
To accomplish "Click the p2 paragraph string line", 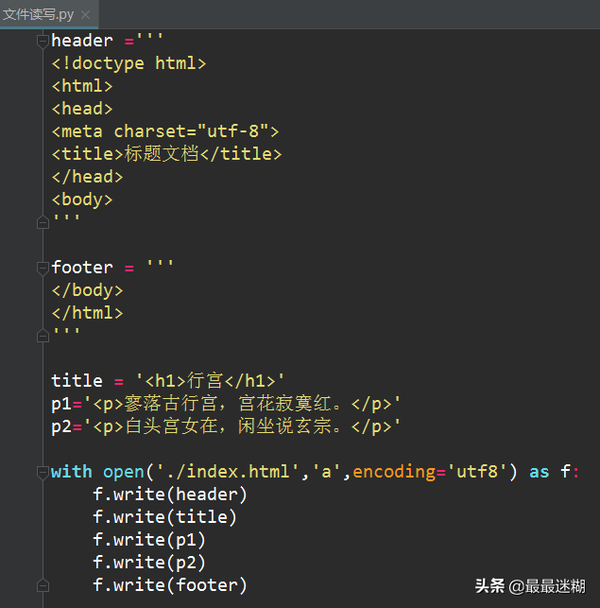I will point(226,426).
